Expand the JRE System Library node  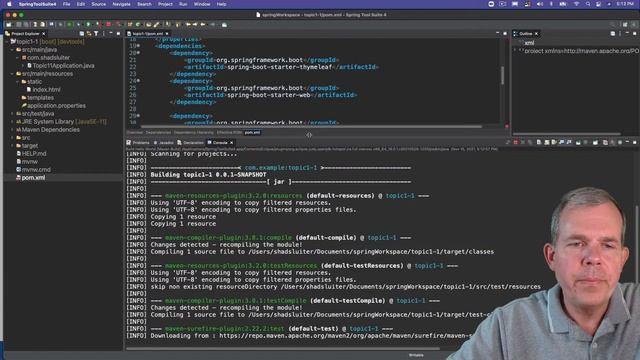pyautogui.click(x=12, y=122)
